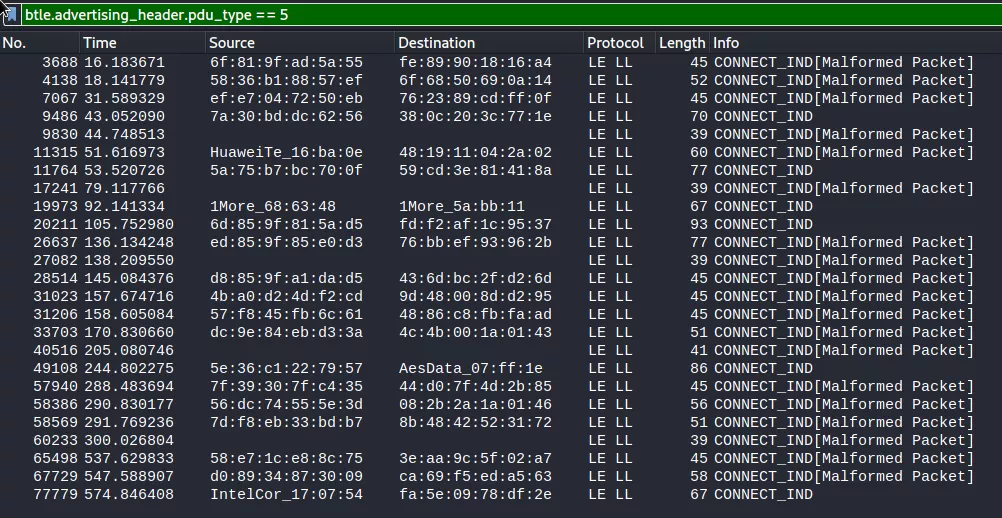Select packet 65498 at time 537.629833
Screen dimensions: 1002x518
[501, 459]
